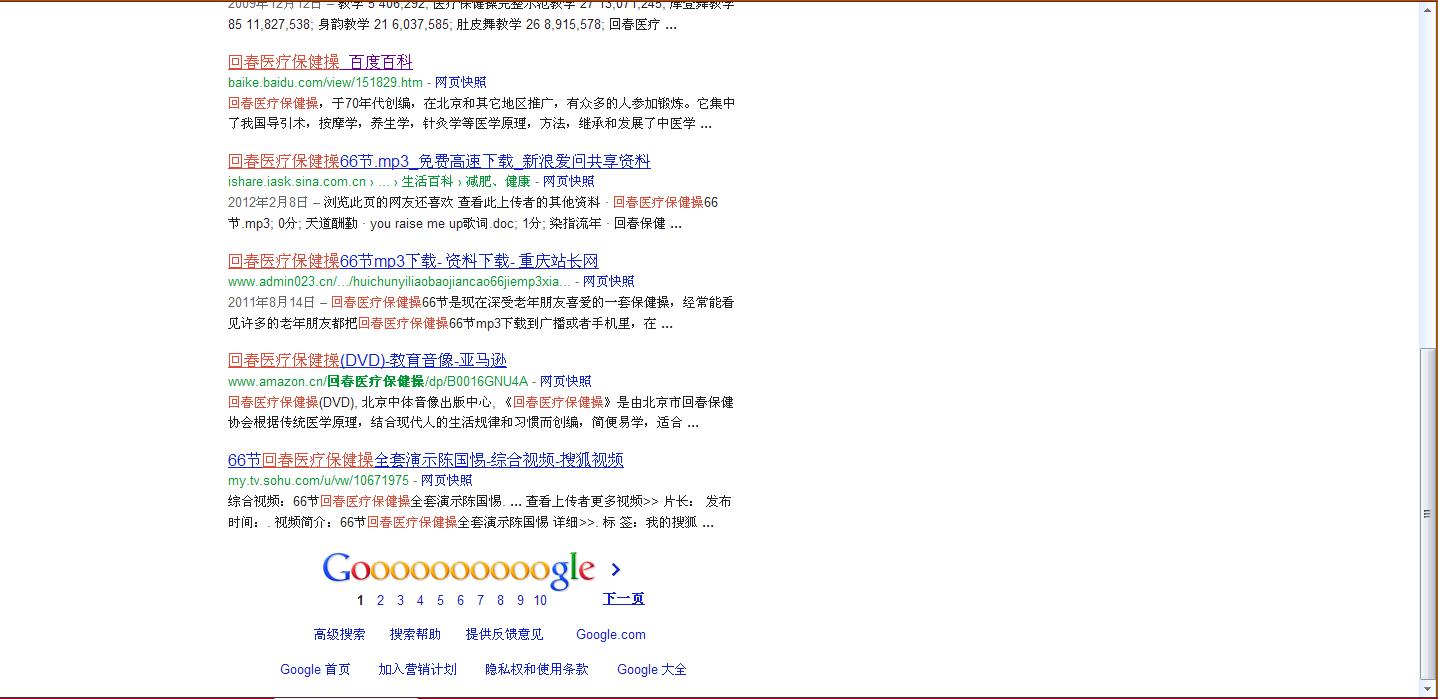This screenshot has height=699, width=1438.
Task: Click the Goooooooooogle pagination logo
Action: 459,569
